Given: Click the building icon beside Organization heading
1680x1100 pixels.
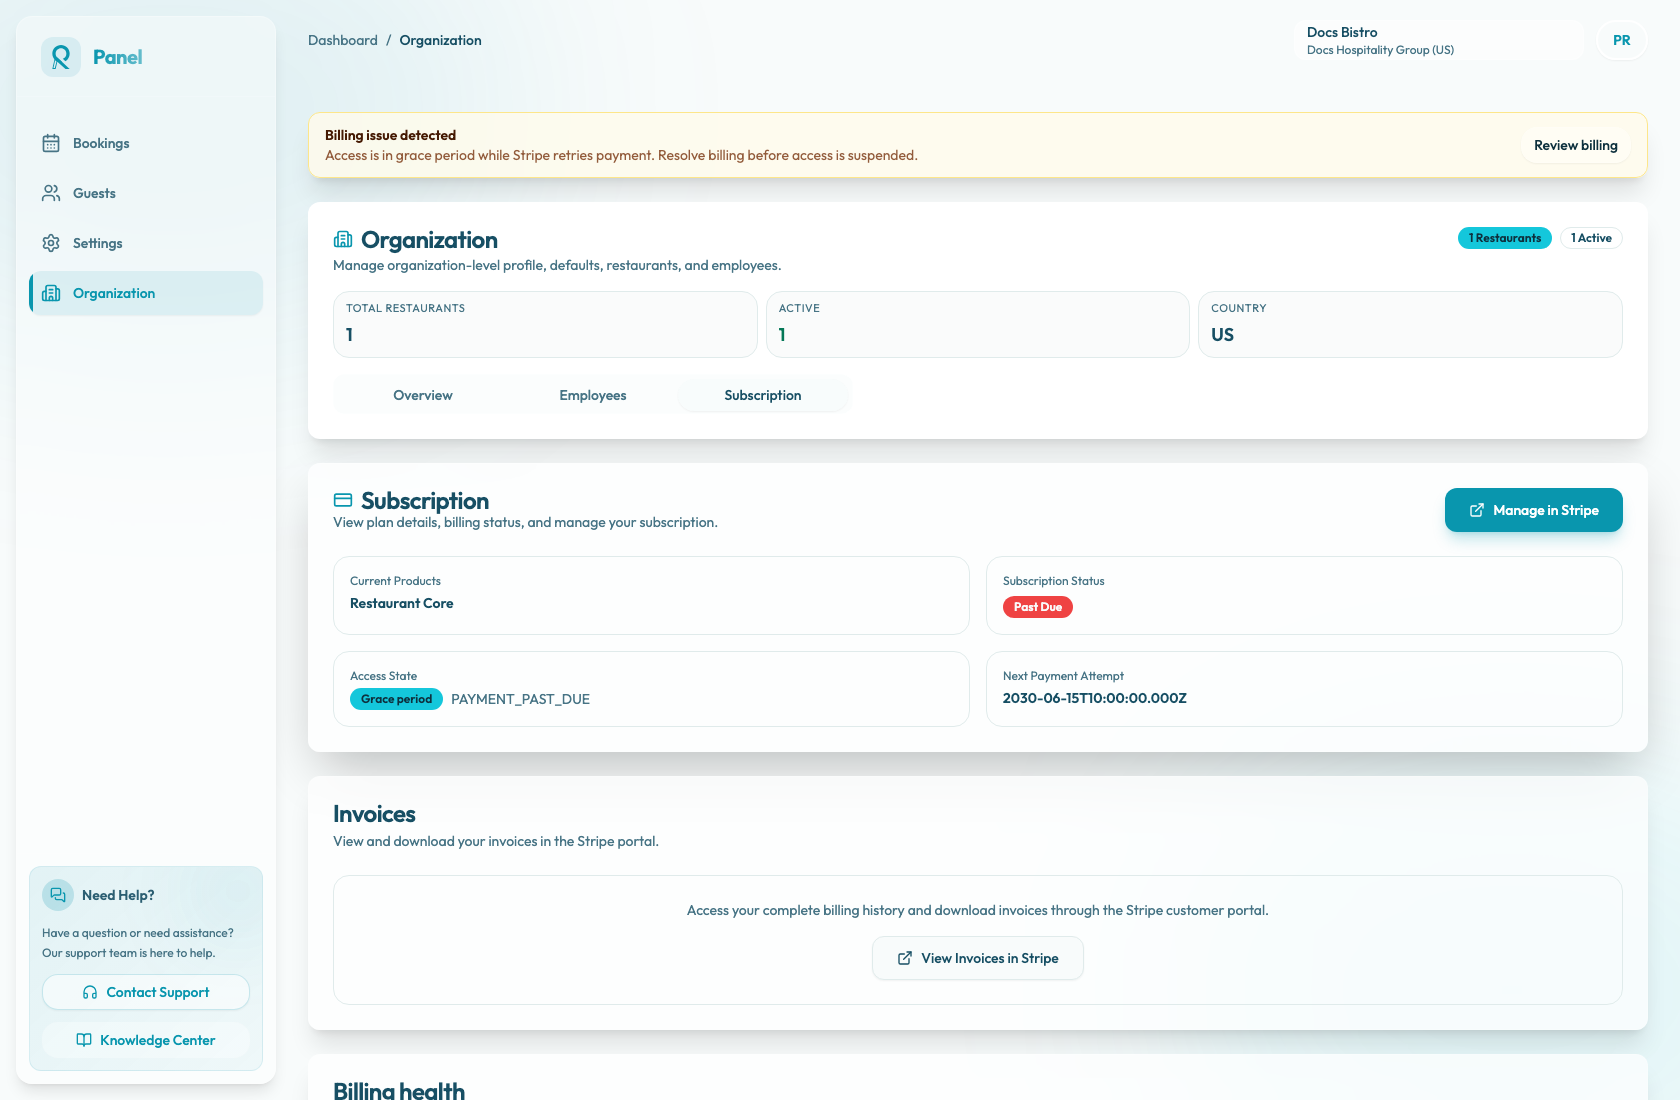Looking at the screenshot, I should tap(343, 239).
